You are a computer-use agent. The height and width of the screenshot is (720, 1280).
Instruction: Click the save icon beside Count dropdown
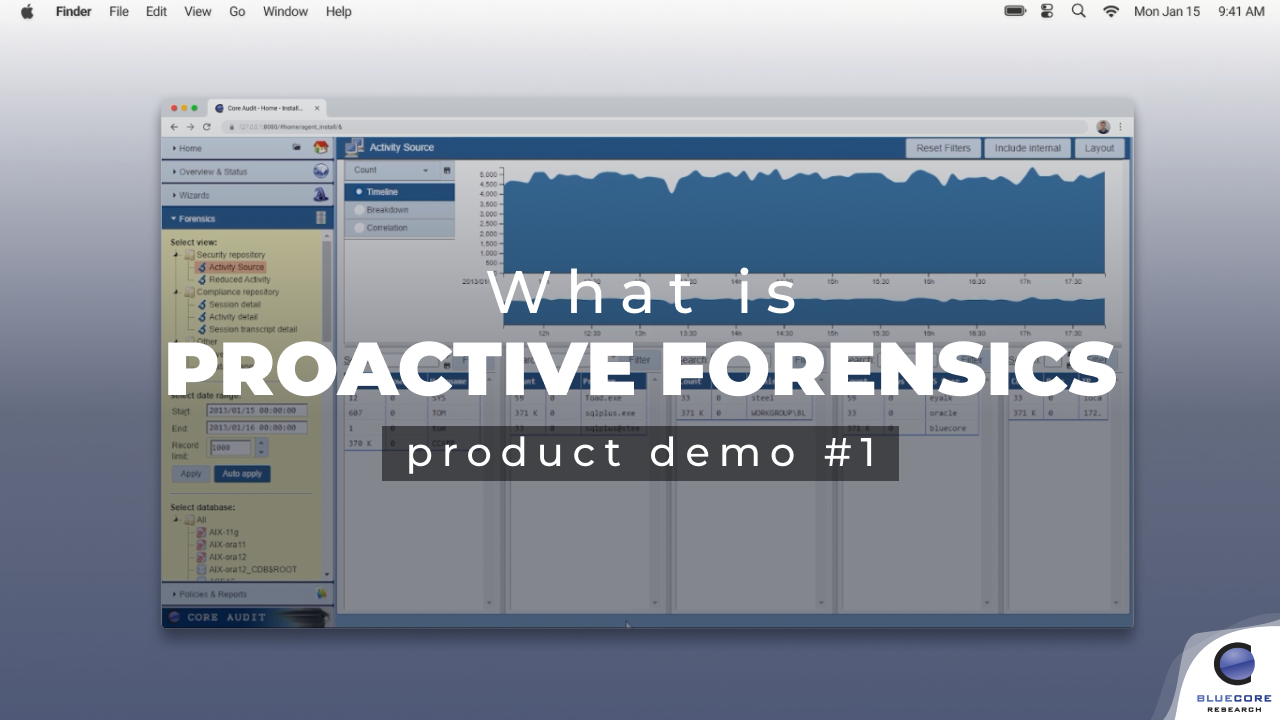(447, 171)
